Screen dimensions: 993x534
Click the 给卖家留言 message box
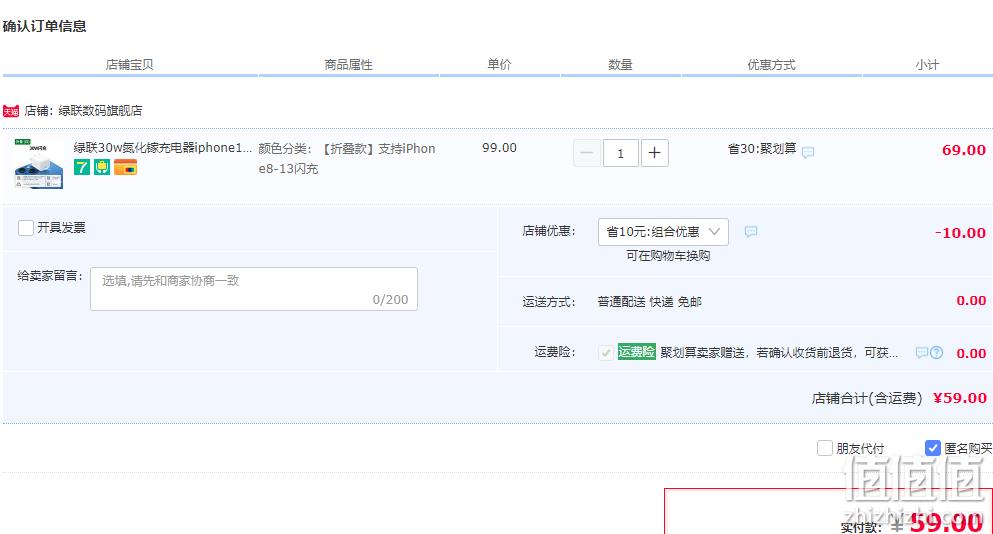tap(254, 289)
